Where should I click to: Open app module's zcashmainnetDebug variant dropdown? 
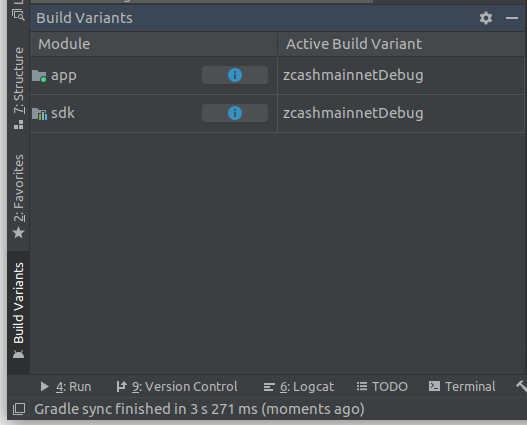[401, 75]
